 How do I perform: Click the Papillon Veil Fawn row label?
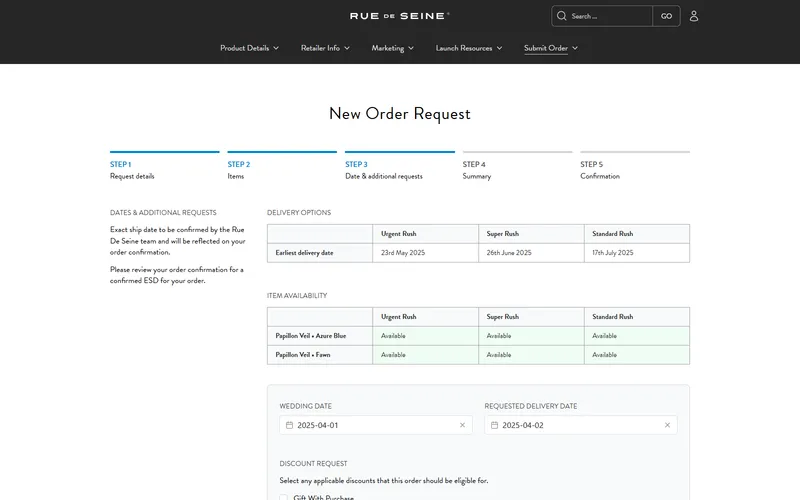[x=320, y=355]
